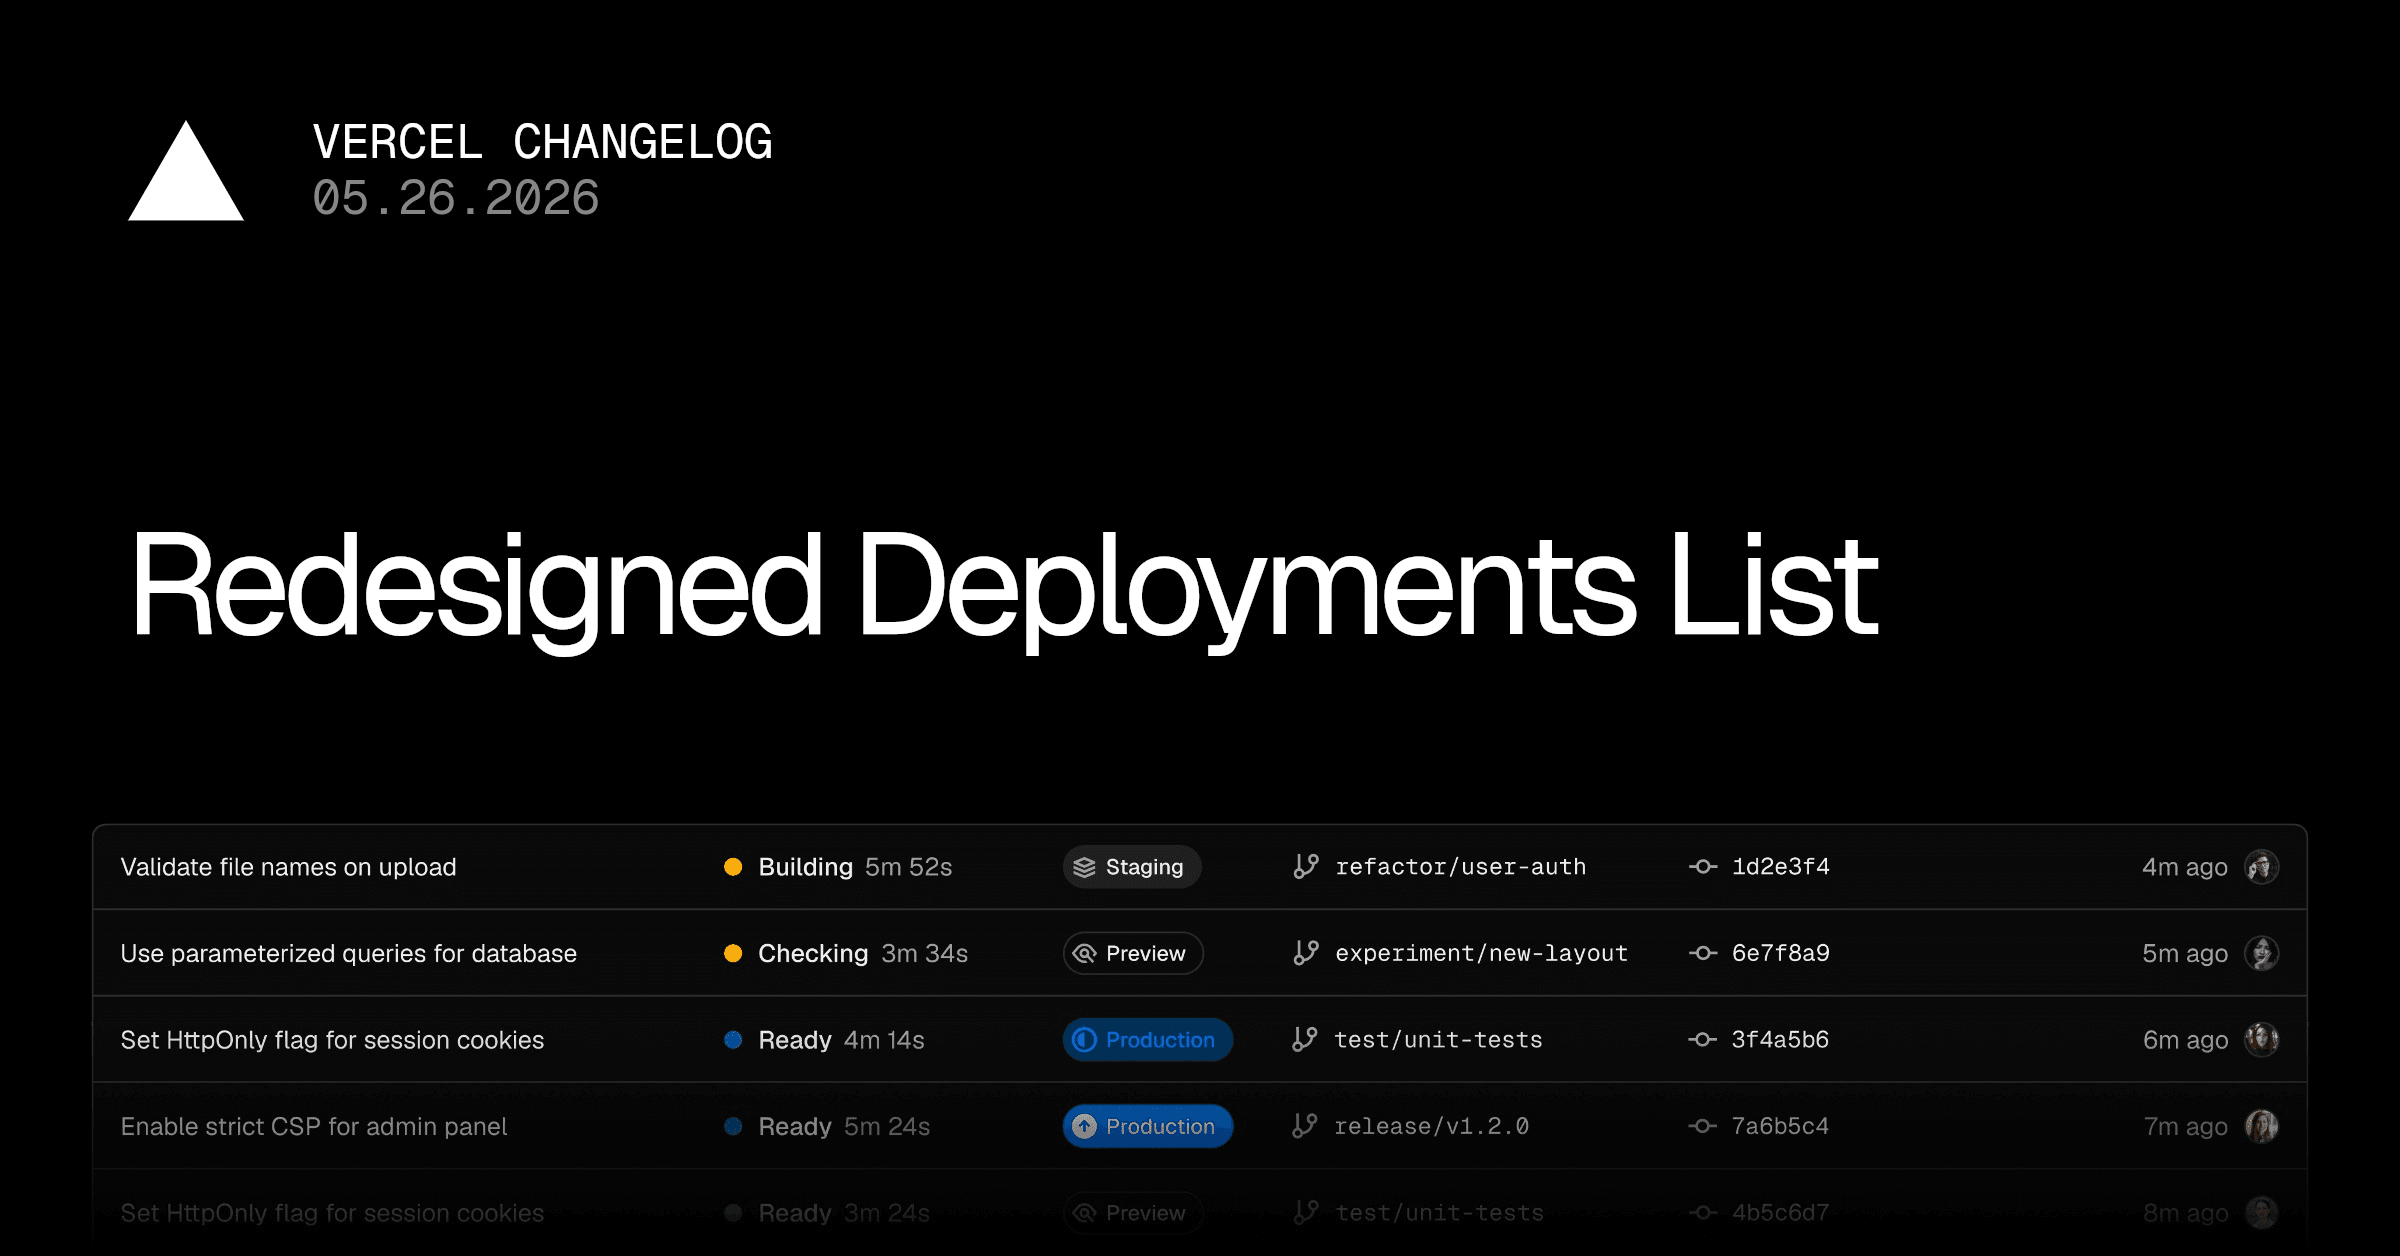
Task: Click test/unit-tests branch in 6m ago row
Action: click(1439, 1040)
